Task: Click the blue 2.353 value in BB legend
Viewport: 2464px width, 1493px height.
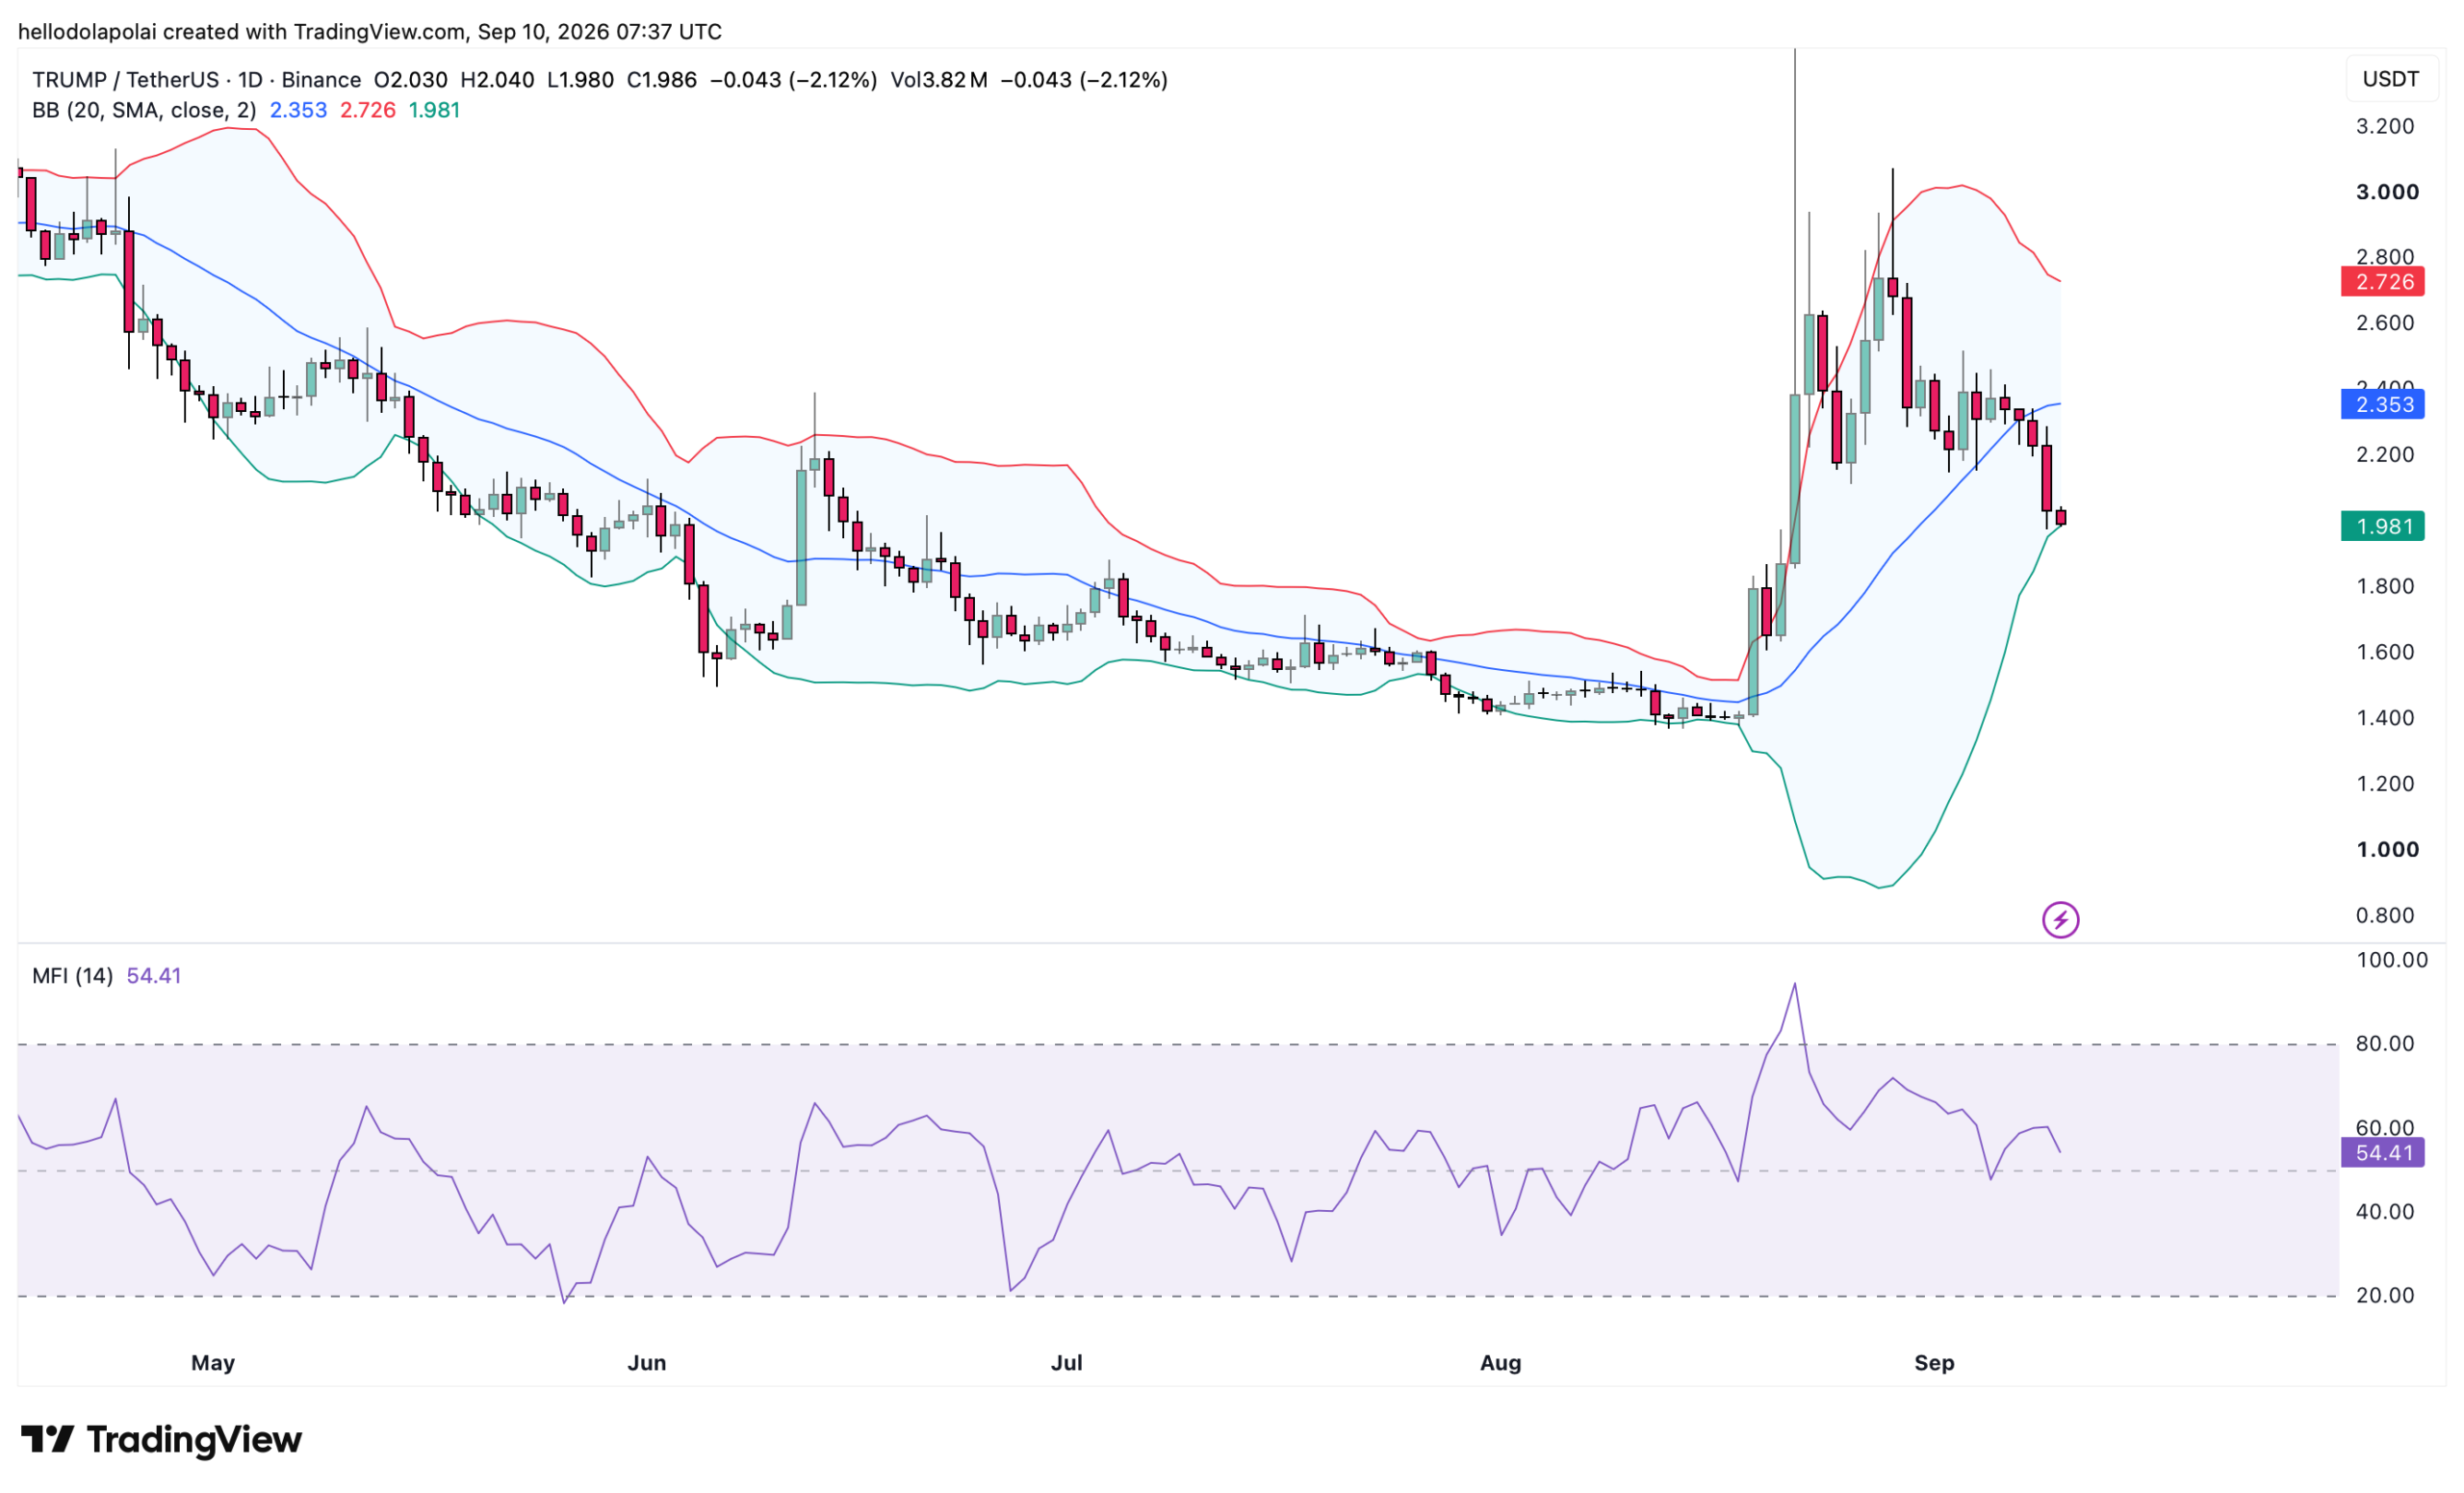Action: pyautogui.click(x=298, y=110)
